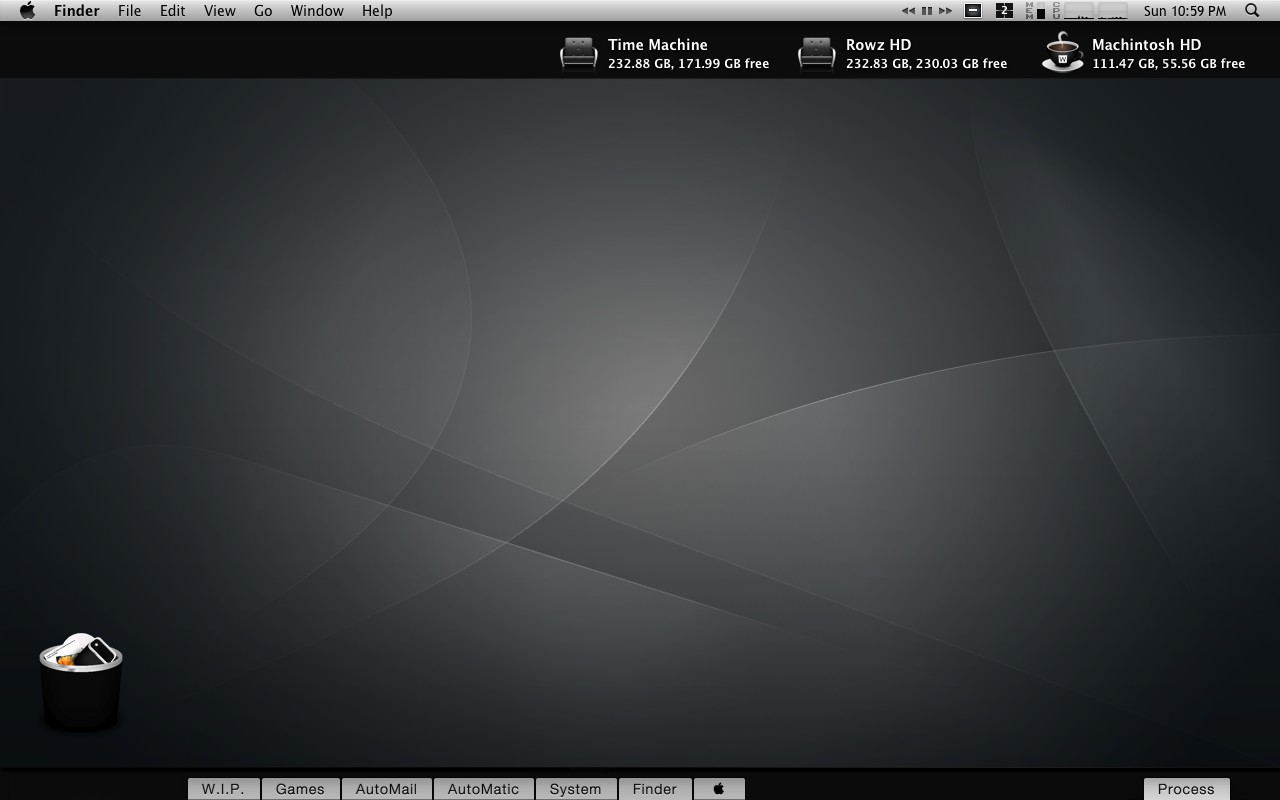1280x800 pixels.
Task: Open the Help menu
Action: pos(377,11)
